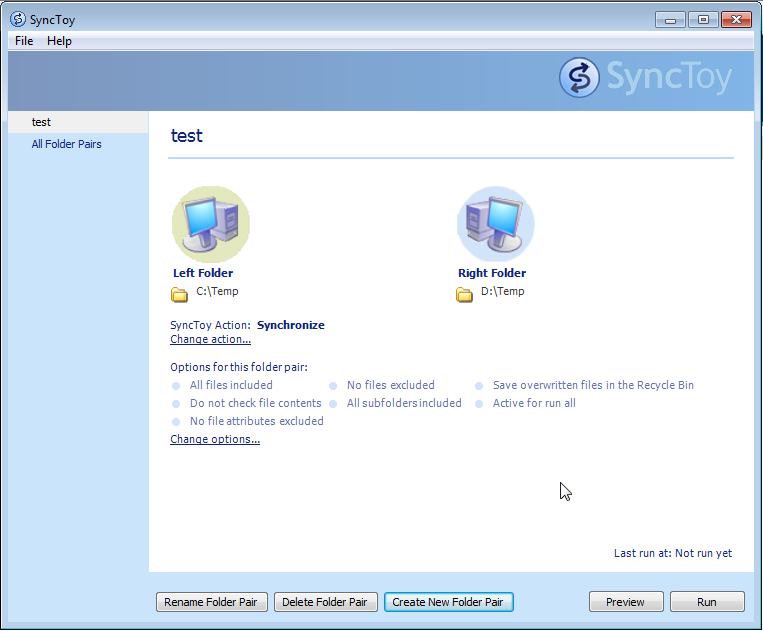Open the Help menu
763x631 pixels.
click(59, 41)
